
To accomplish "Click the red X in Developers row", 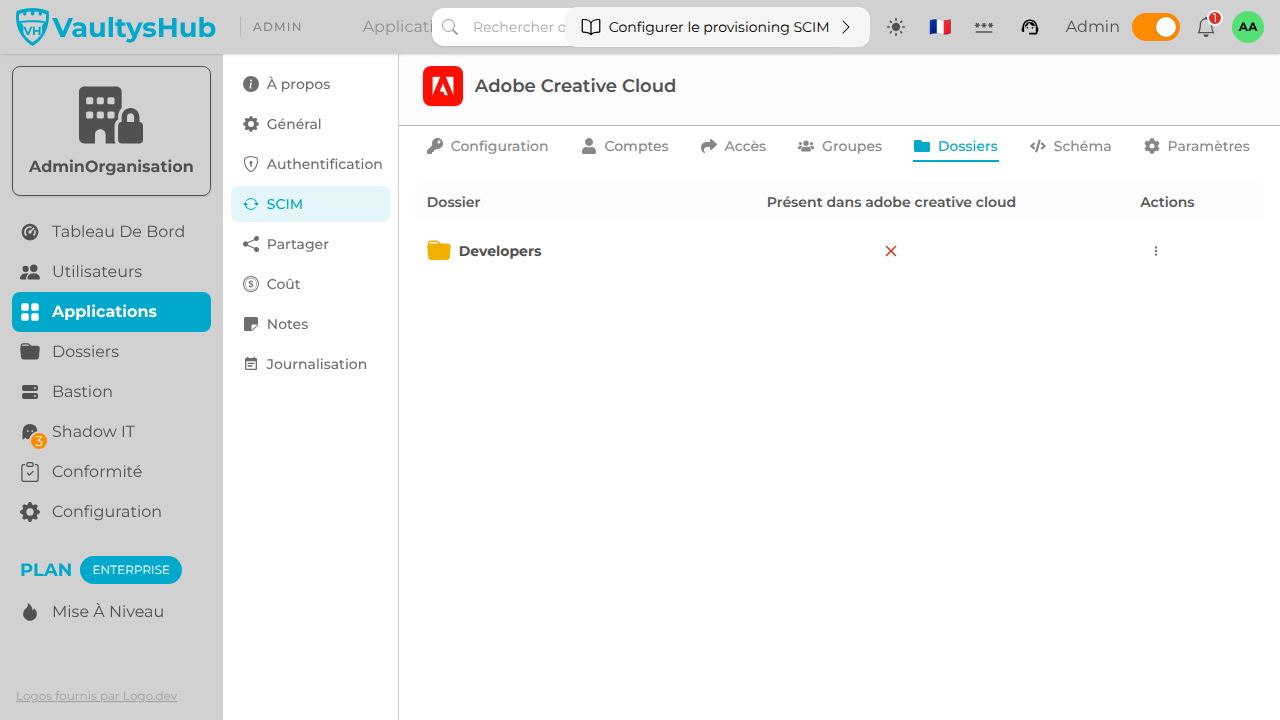I will [x=891, y=251].
